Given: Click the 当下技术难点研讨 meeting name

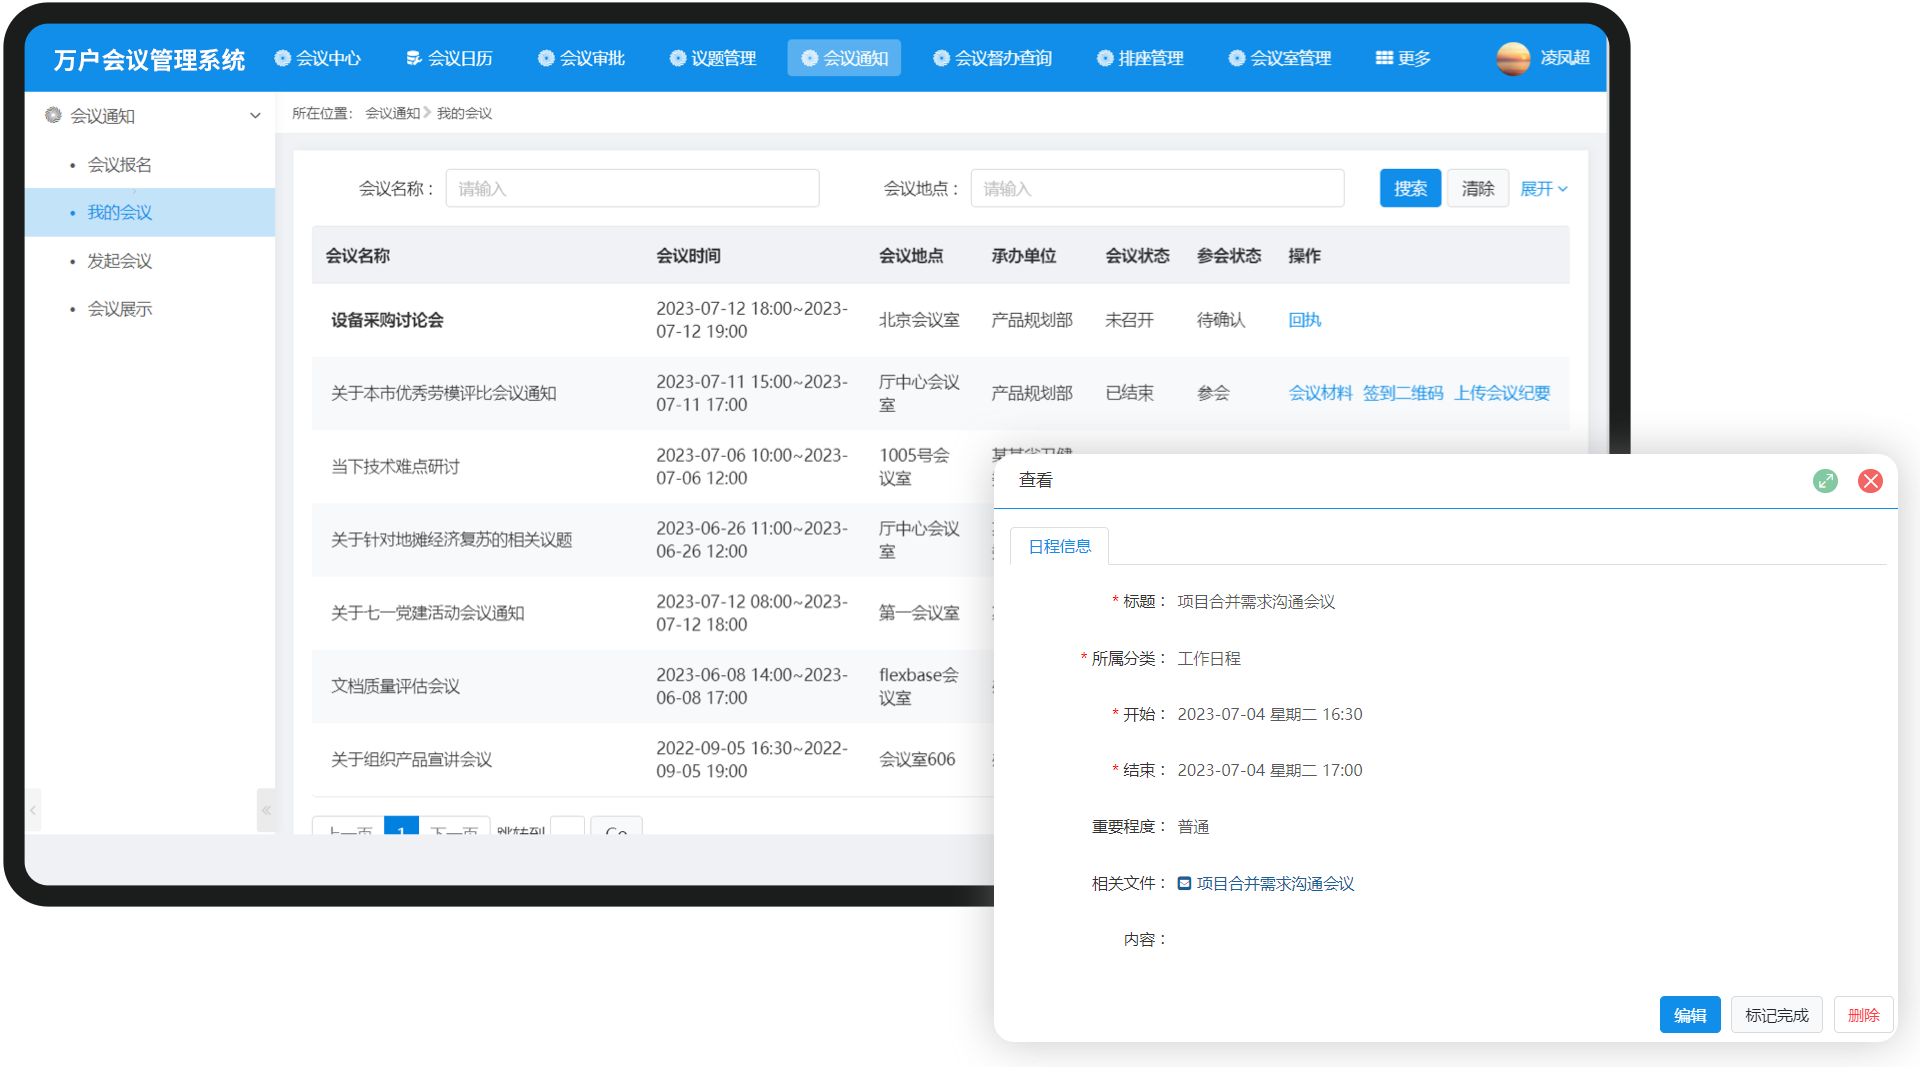Looking at the screenshot, I should [x=395, y=466].
